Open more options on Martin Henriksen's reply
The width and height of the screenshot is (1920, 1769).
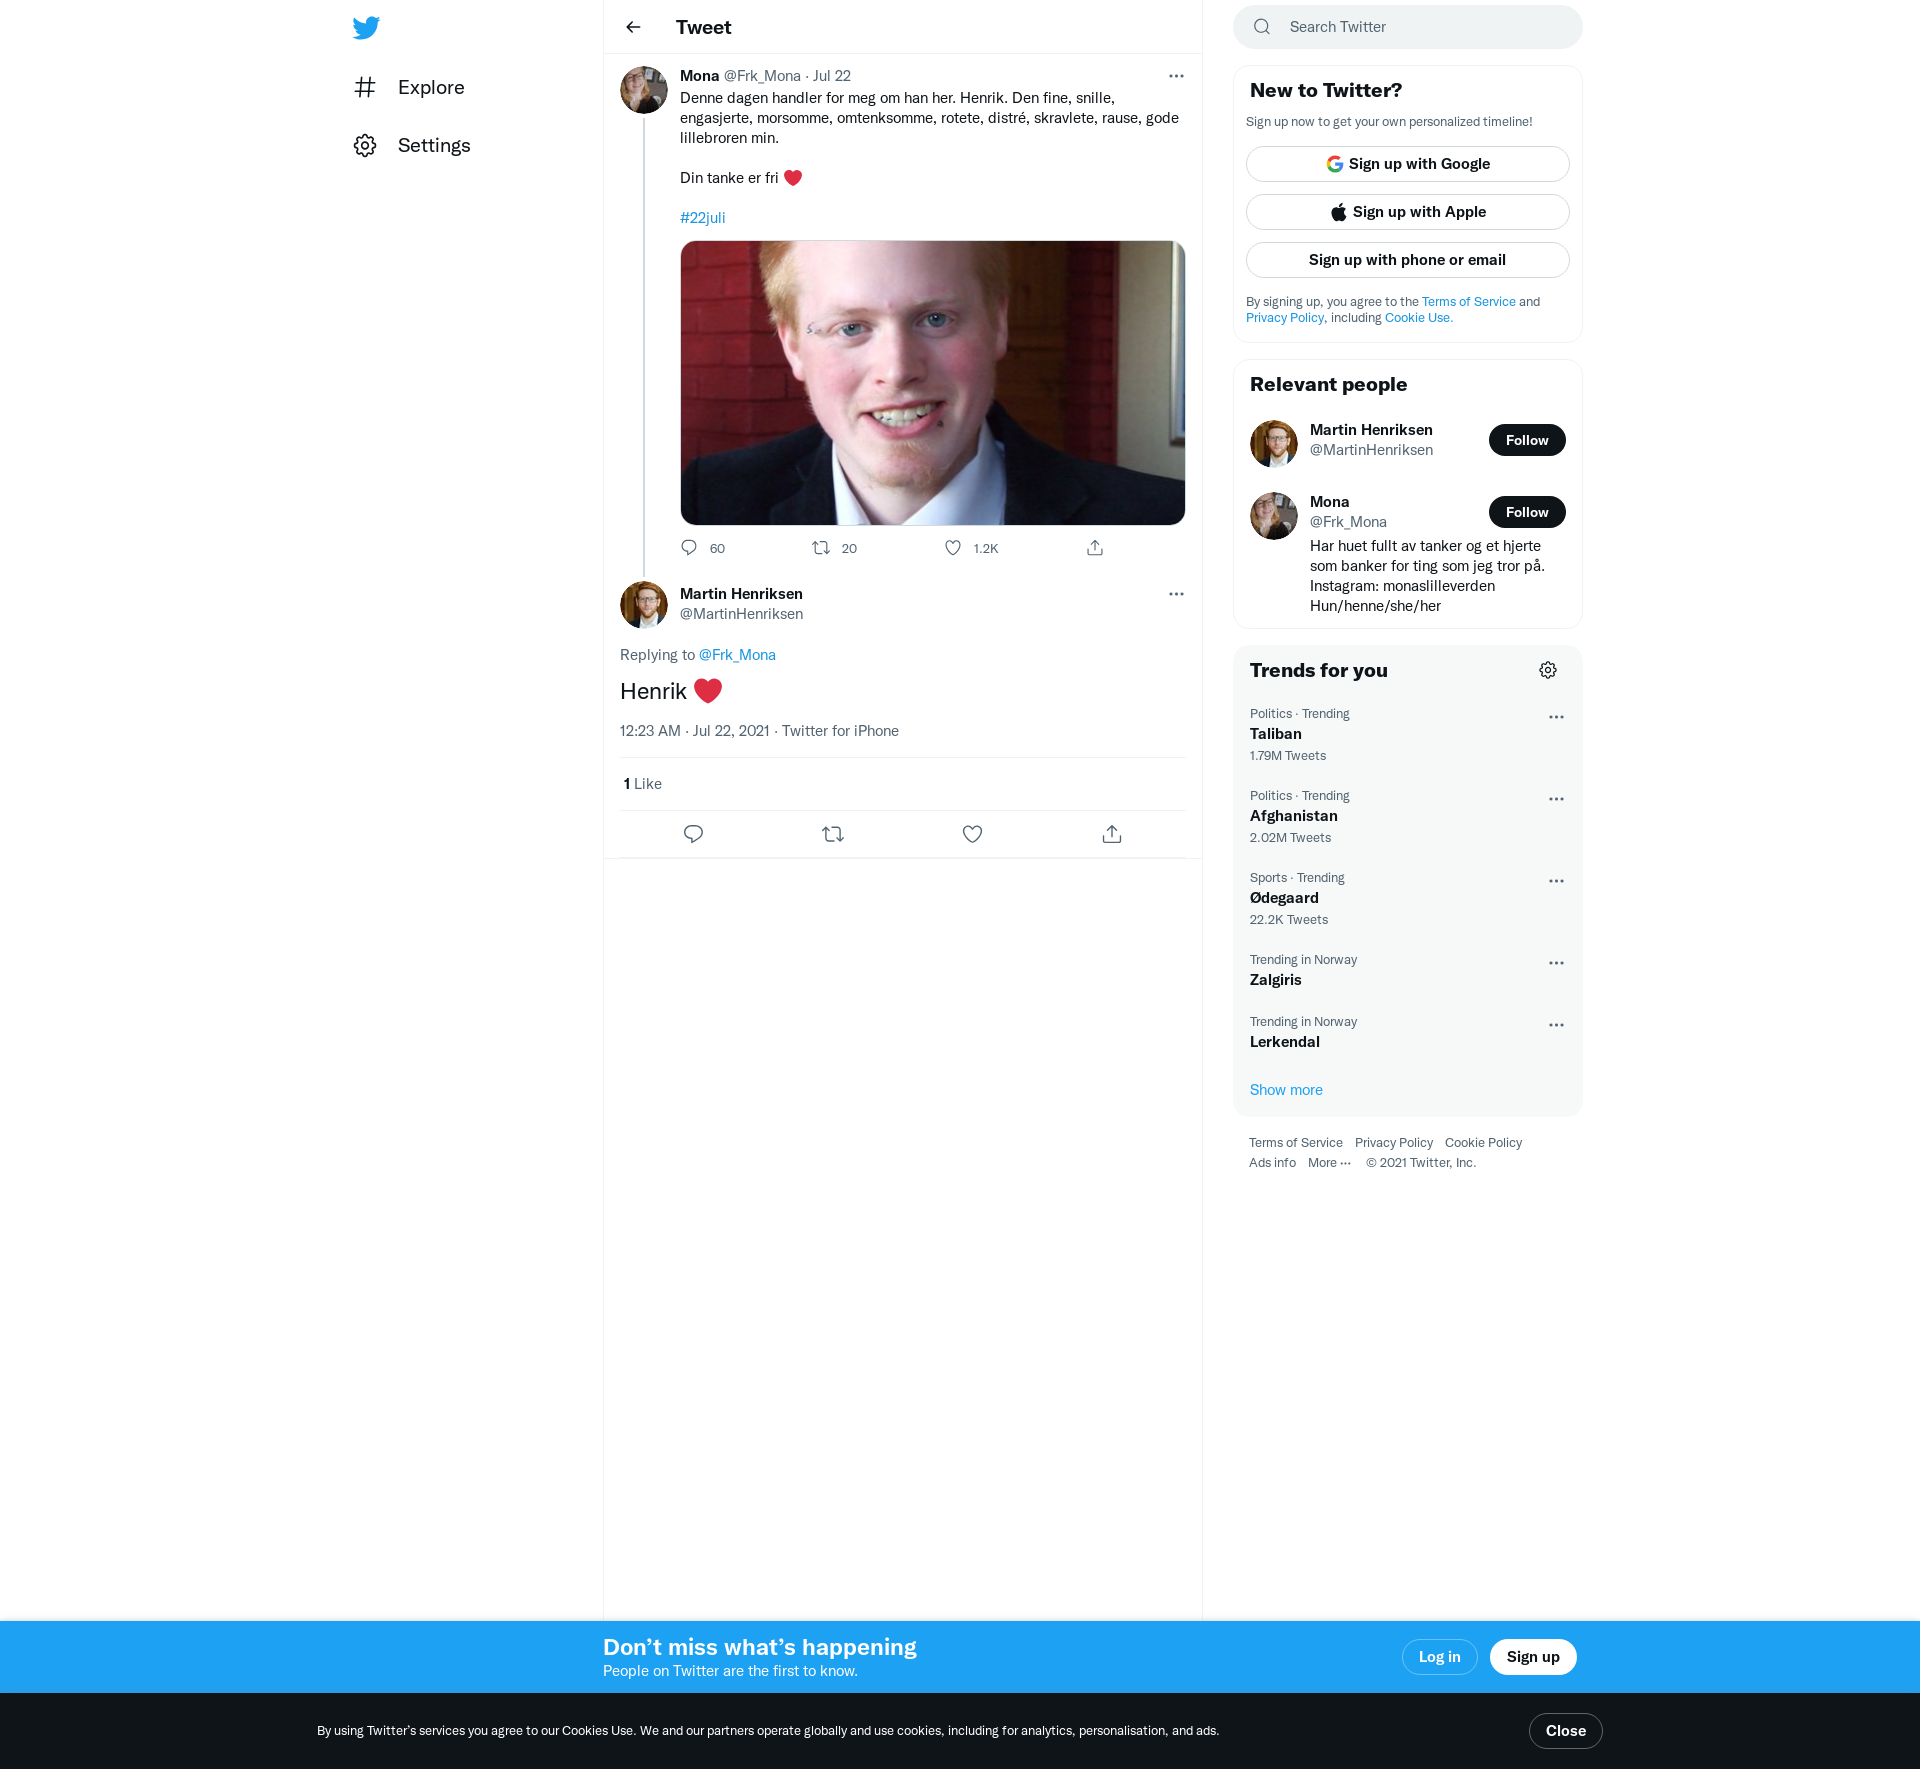1176,594
